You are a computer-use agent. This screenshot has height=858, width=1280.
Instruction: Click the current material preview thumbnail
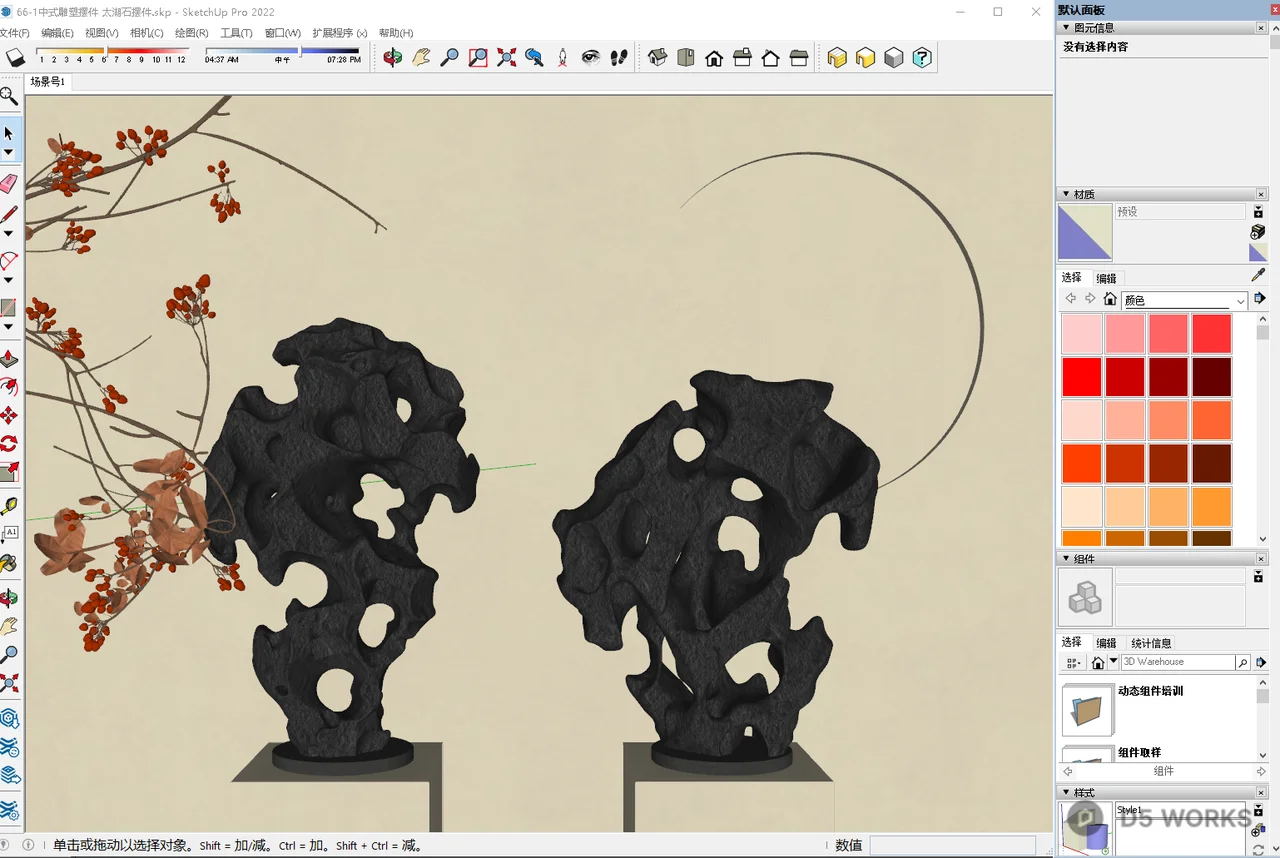tap(1085, 232)
